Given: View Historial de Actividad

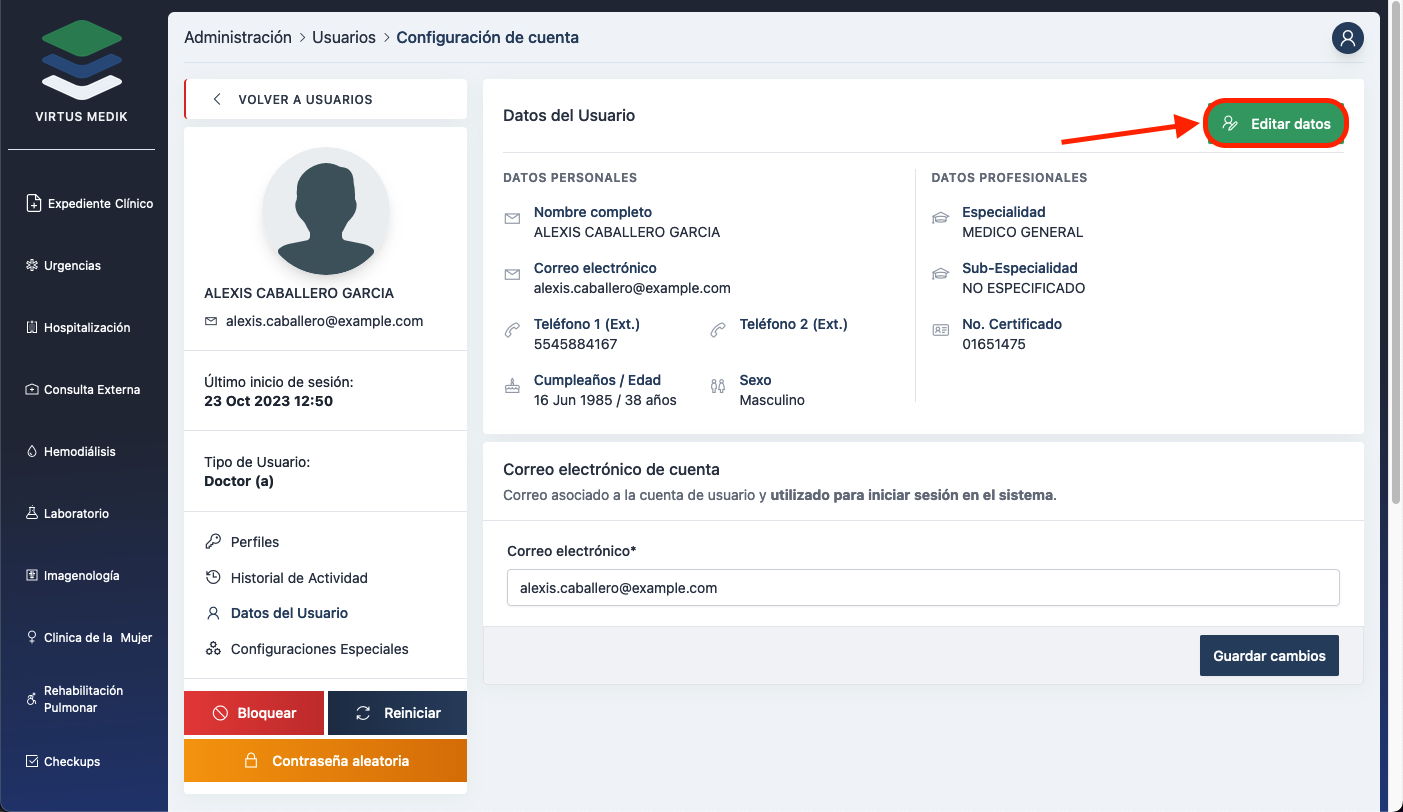Looking at the screenshot, I should coord(298,578).
